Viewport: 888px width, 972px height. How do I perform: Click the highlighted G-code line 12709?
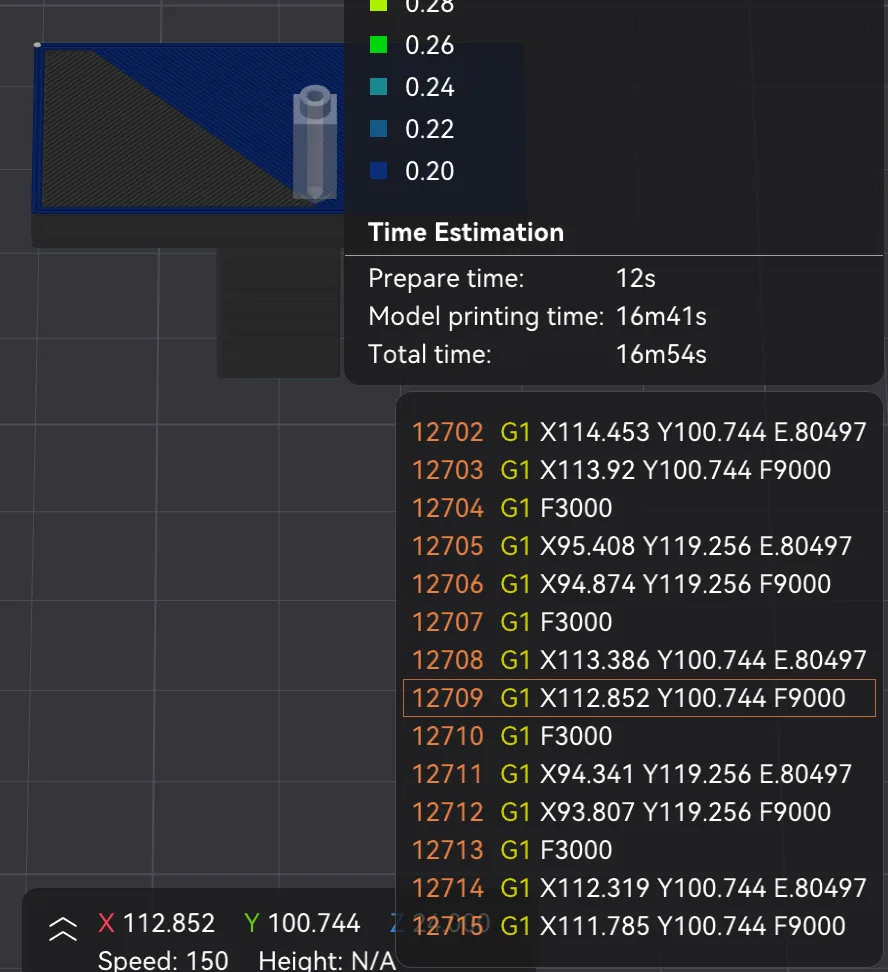tap(639, 698)
